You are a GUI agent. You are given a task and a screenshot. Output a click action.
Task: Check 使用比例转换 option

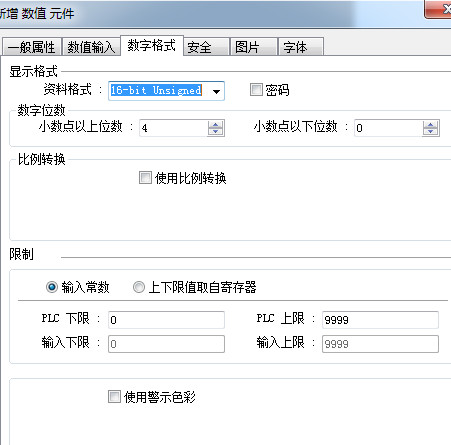145,178
